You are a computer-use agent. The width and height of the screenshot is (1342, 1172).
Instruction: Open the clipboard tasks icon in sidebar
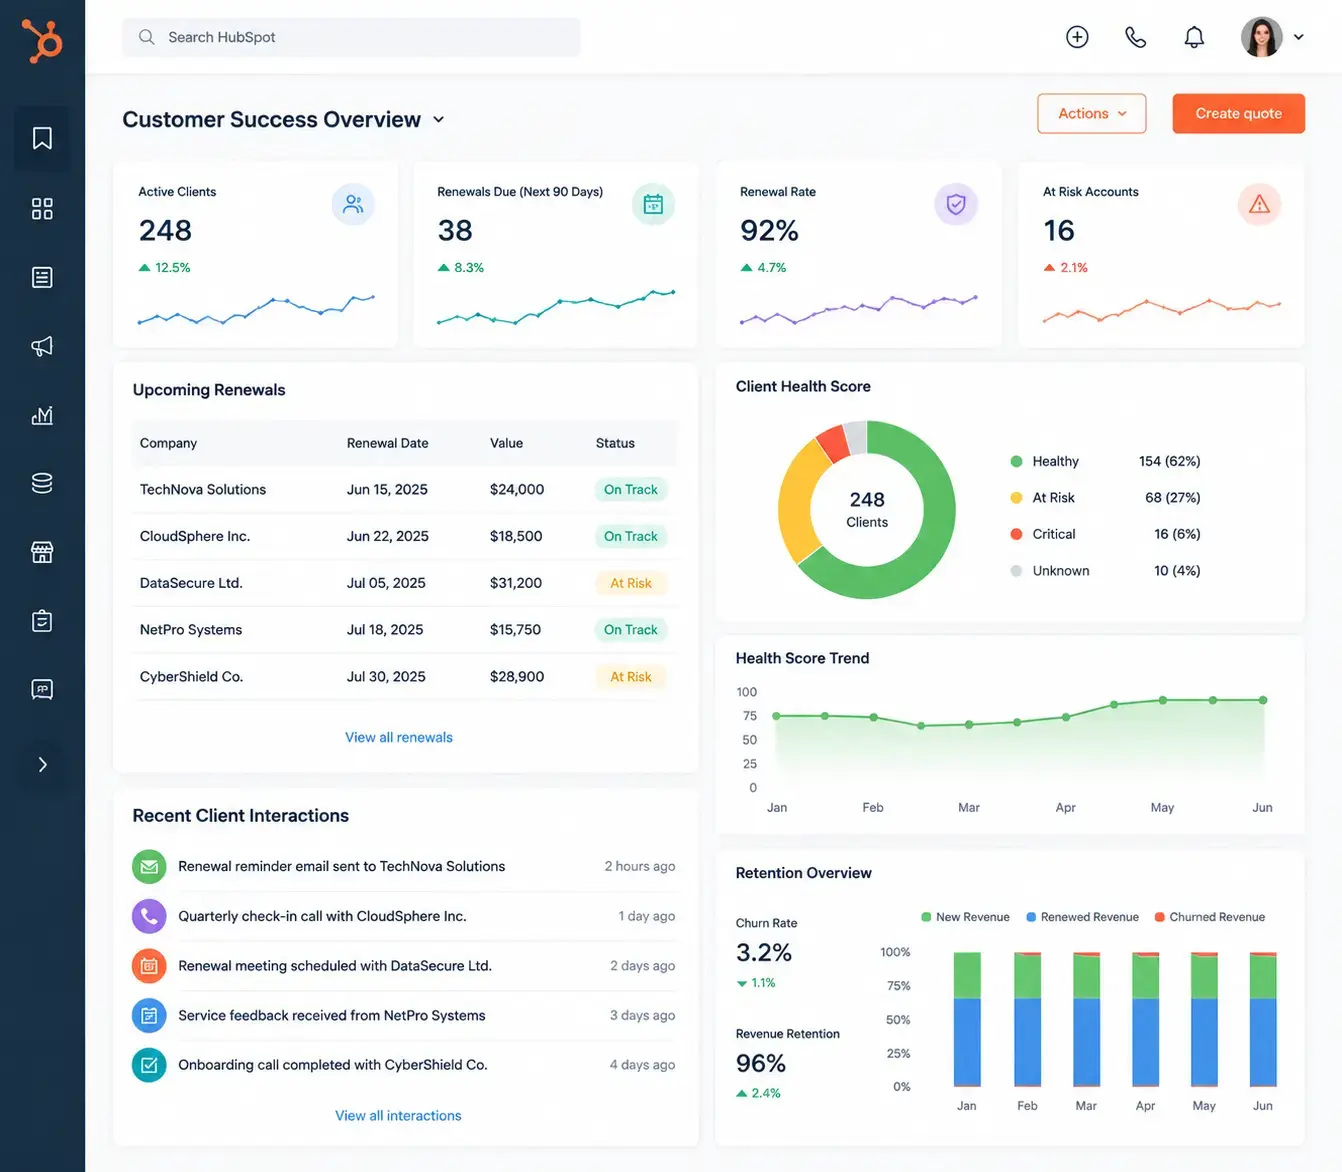[x=42, y=621]
